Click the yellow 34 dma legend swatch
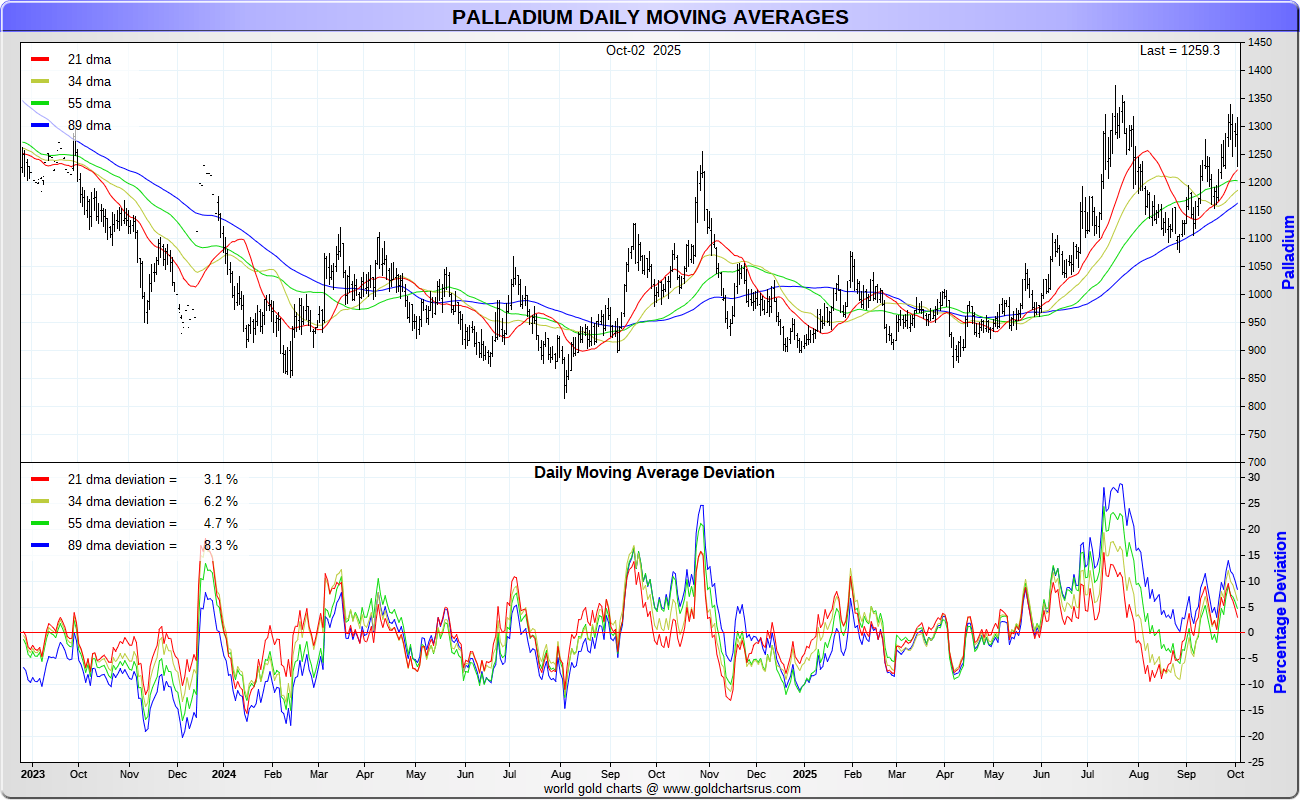Screen dimensions: 1300x800 40,82
